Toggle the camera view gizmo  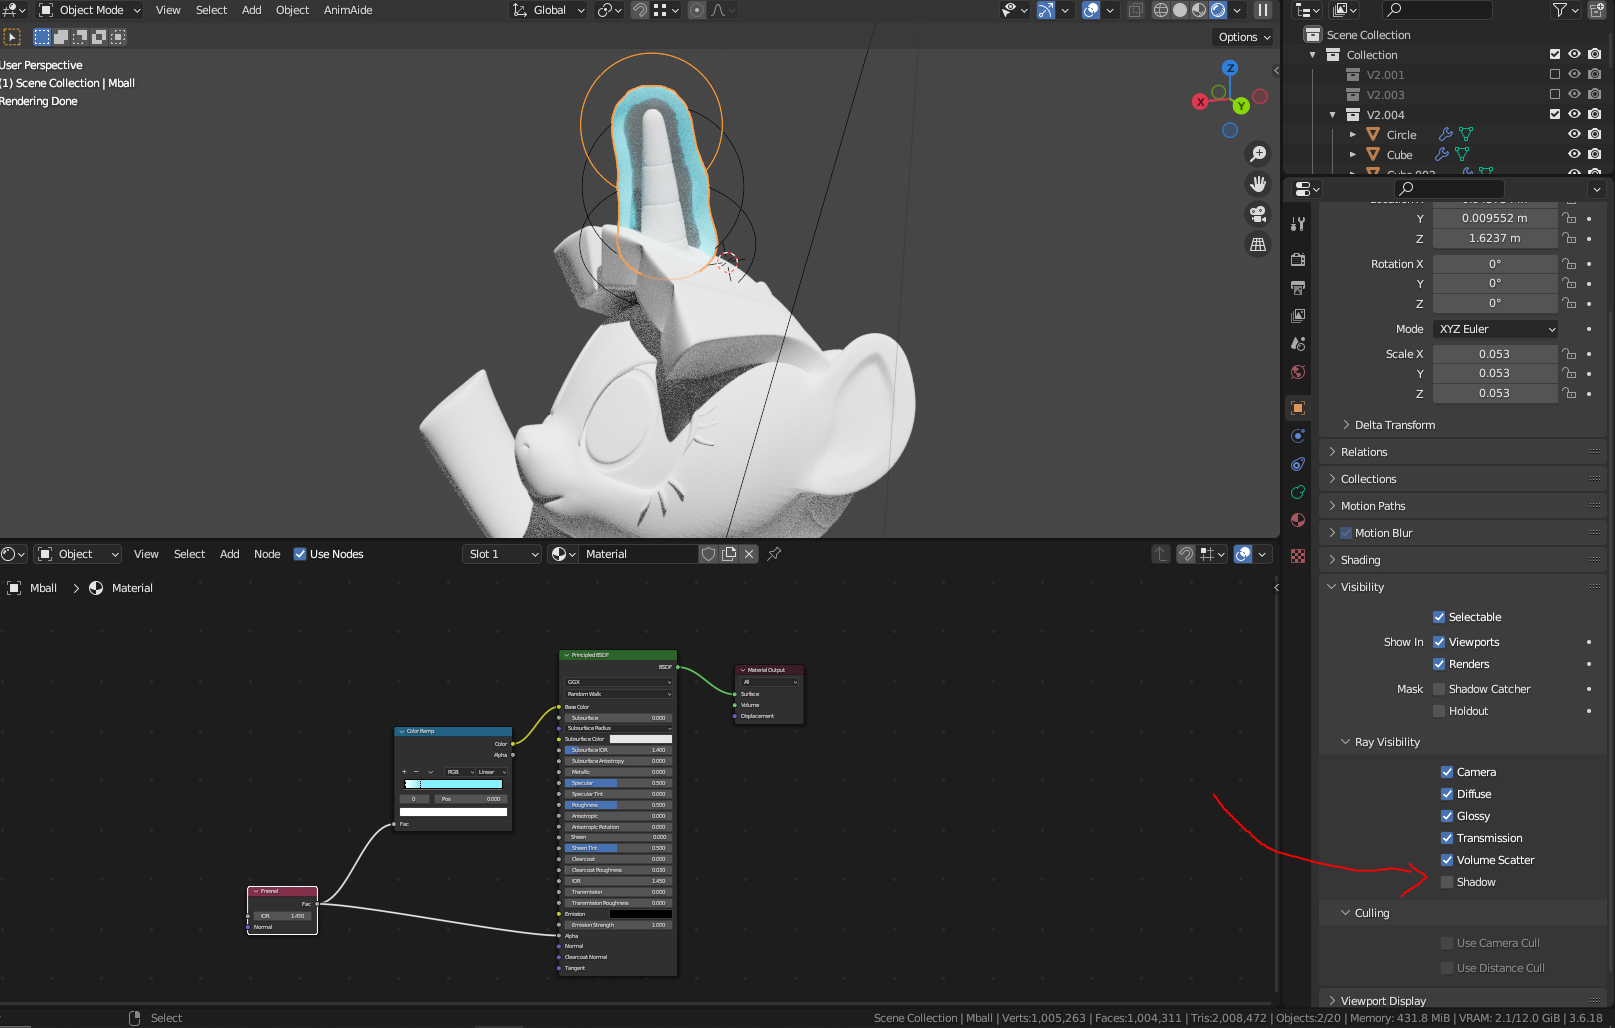[1258, 214]
